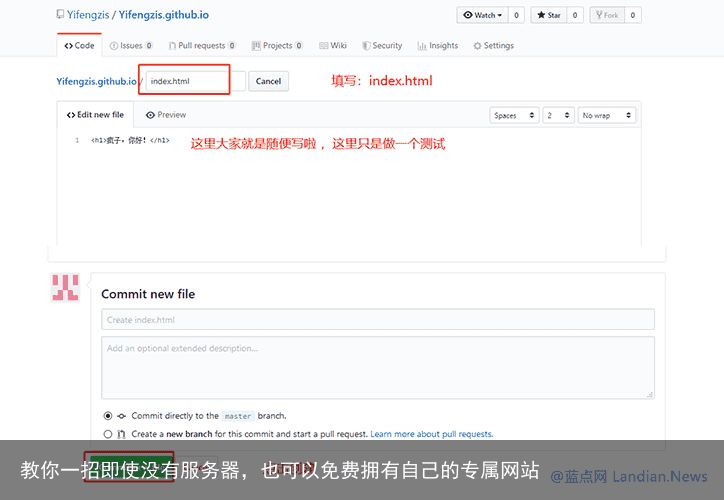Click the user avatar beside commit form
The width and height of the screenshot is (724, 500).
65,287
